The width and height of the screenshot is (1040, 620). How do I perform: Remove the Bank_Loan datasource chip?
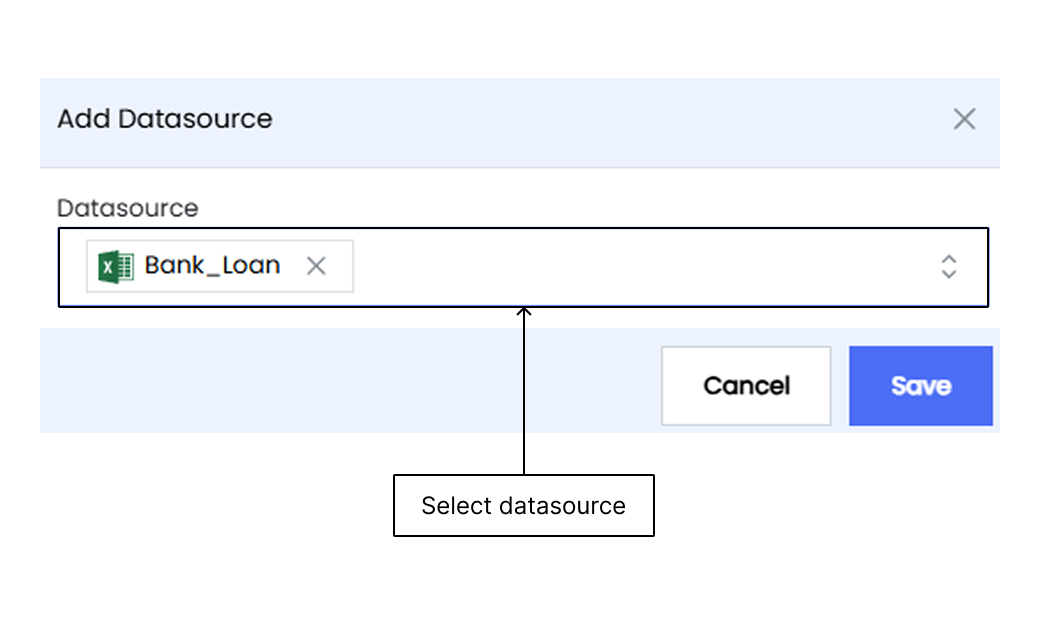point(316,266)
